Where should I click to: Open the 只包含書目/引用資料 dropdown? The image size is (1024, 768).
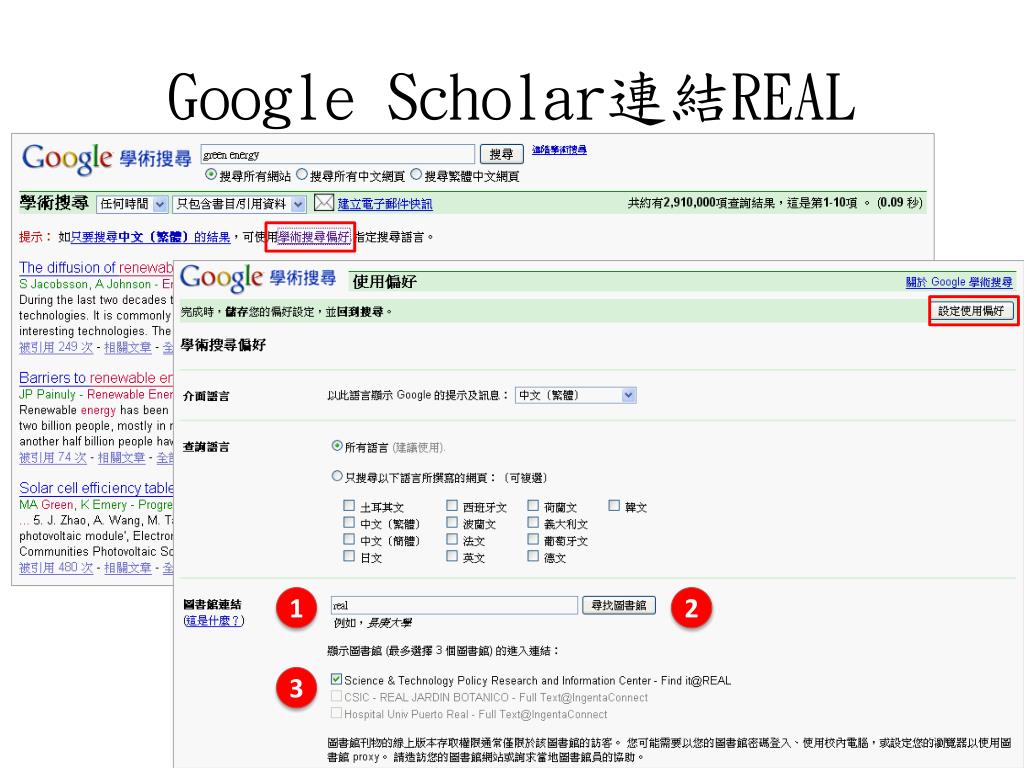(239, 204)
